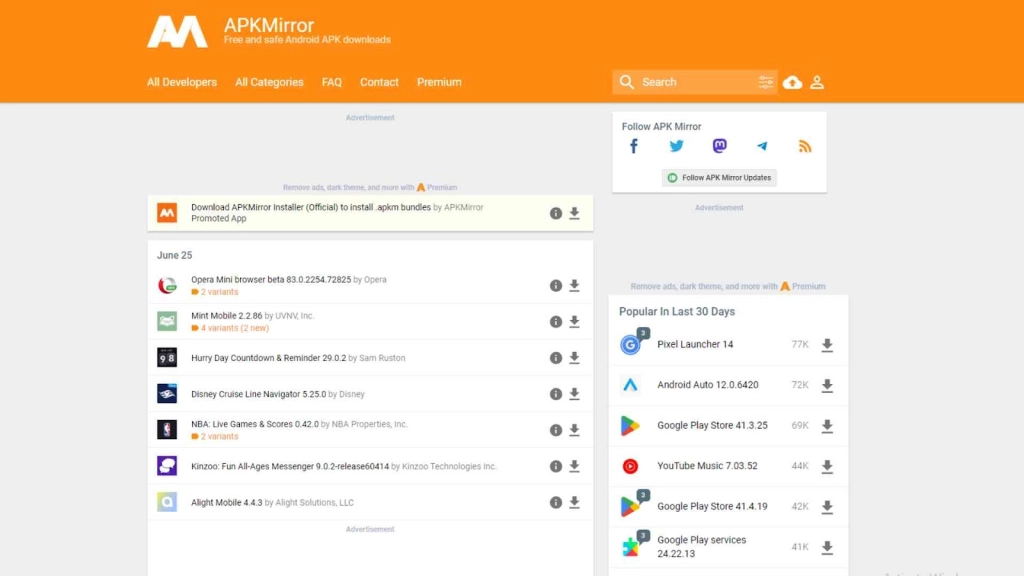Show info for Mint Mobile 2.2.86
The image size is (1024, 576).
pos(556,322)
